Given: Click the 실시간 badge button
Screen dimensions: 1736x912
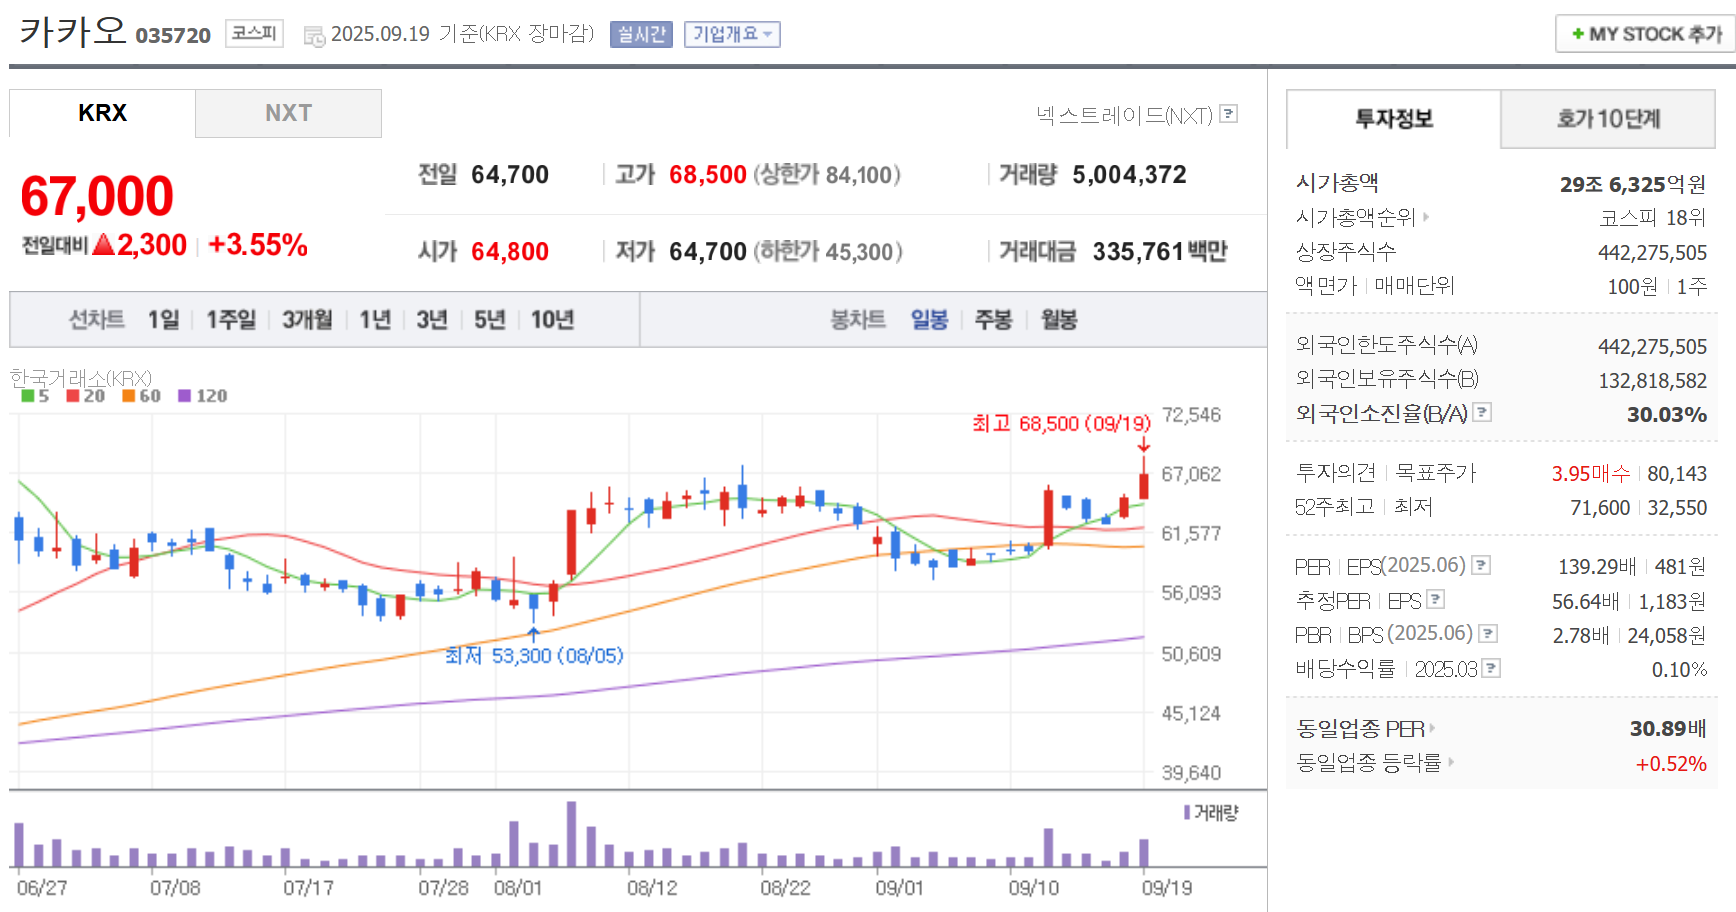Looking at the screenshot, I should coord(641,34).
